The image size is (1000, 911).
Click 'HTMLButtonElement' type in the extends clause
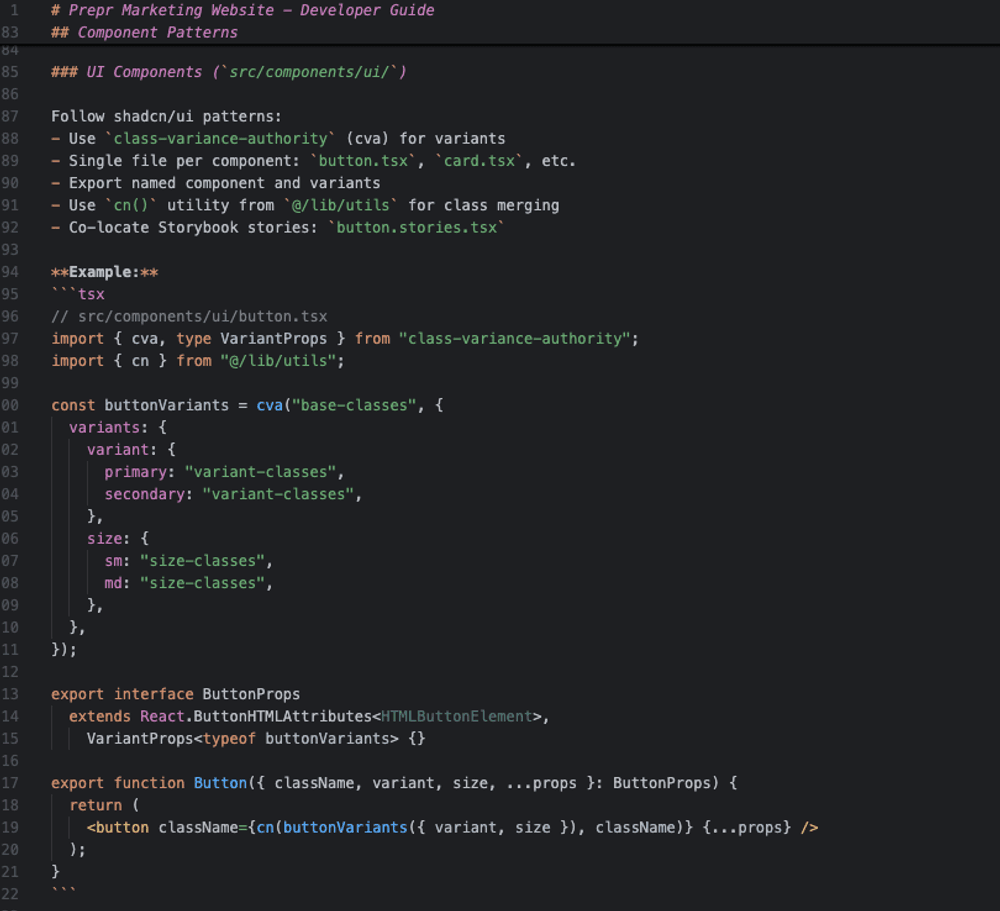click(x=456, y=716)
